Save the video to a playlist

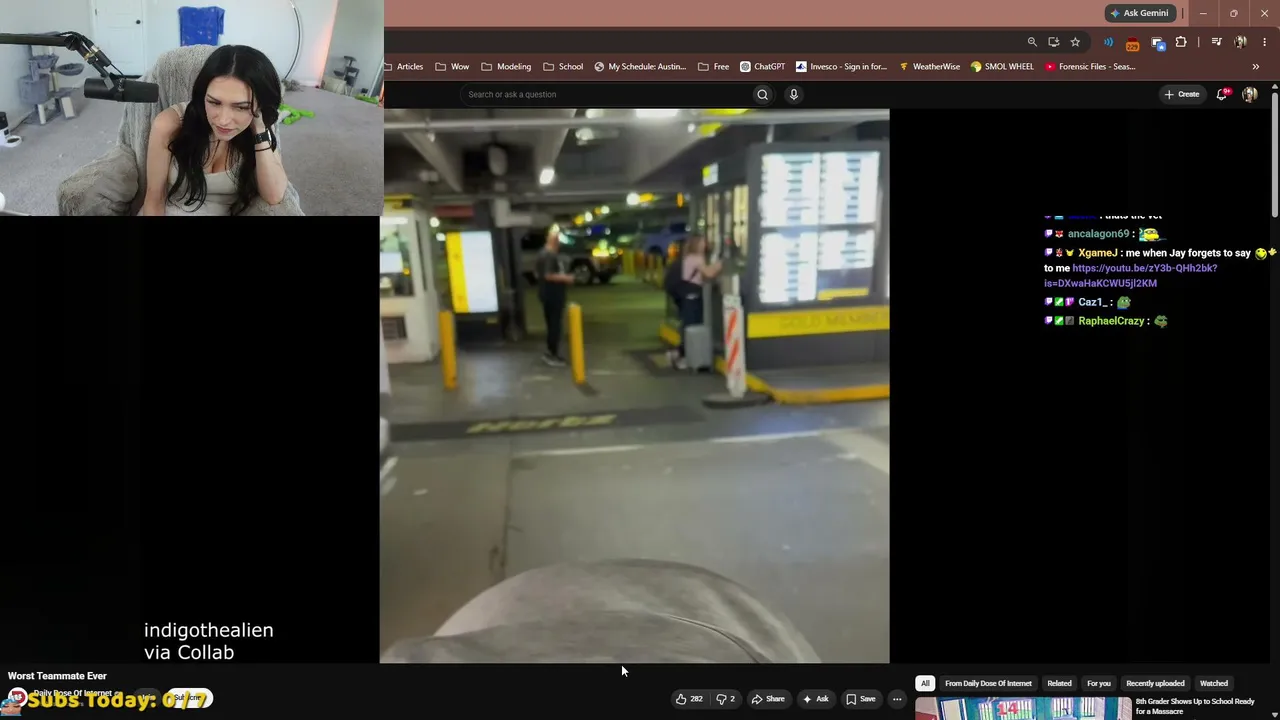point(861,699)
